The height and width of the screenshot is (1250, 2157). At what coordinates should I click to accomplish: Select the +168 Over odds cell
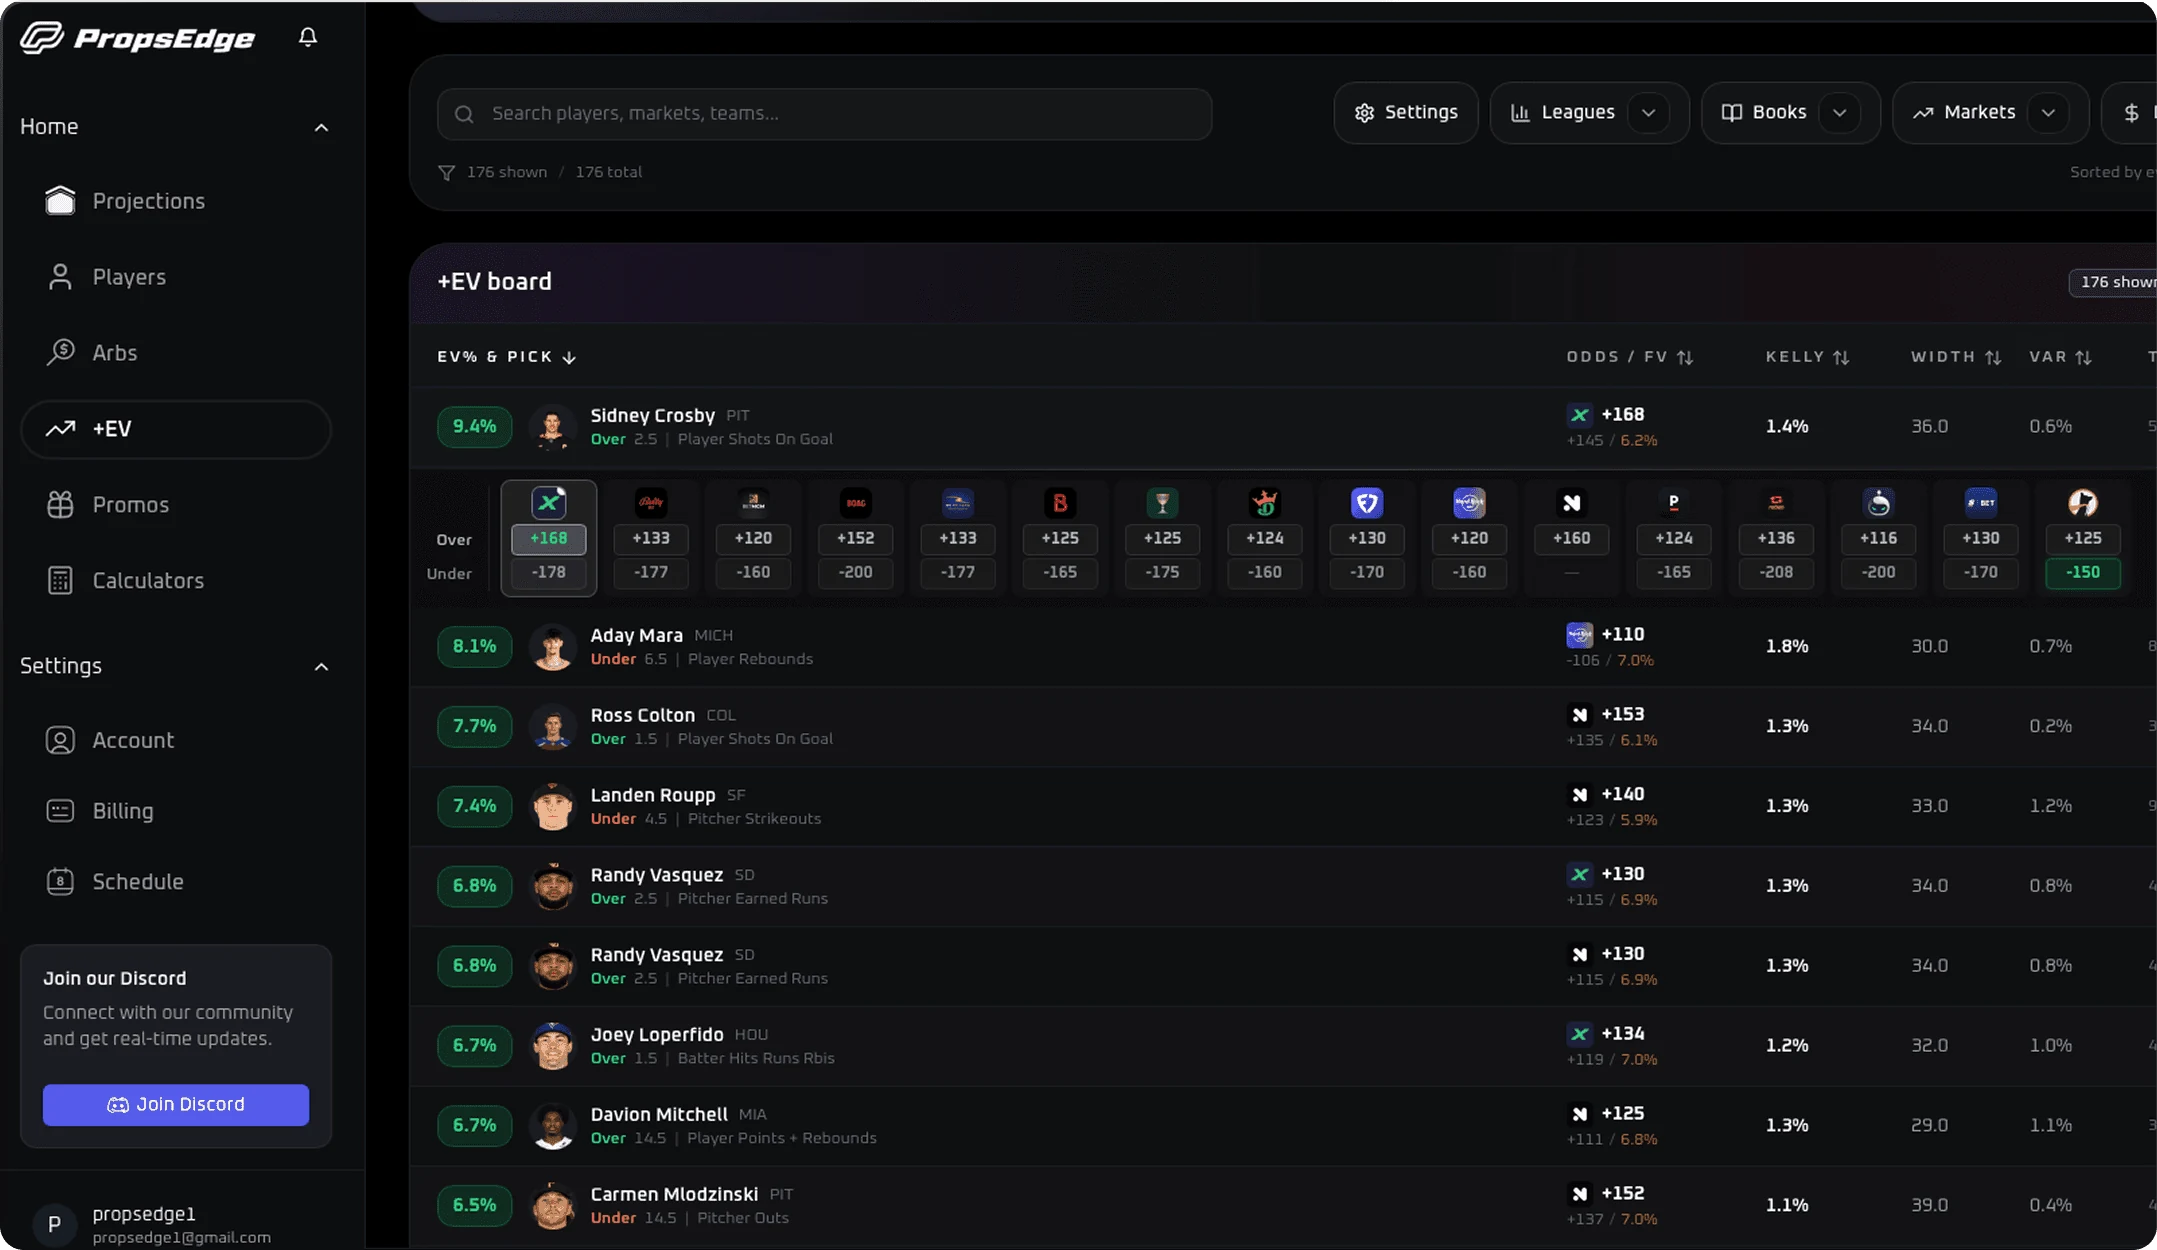tap(549, 538)
